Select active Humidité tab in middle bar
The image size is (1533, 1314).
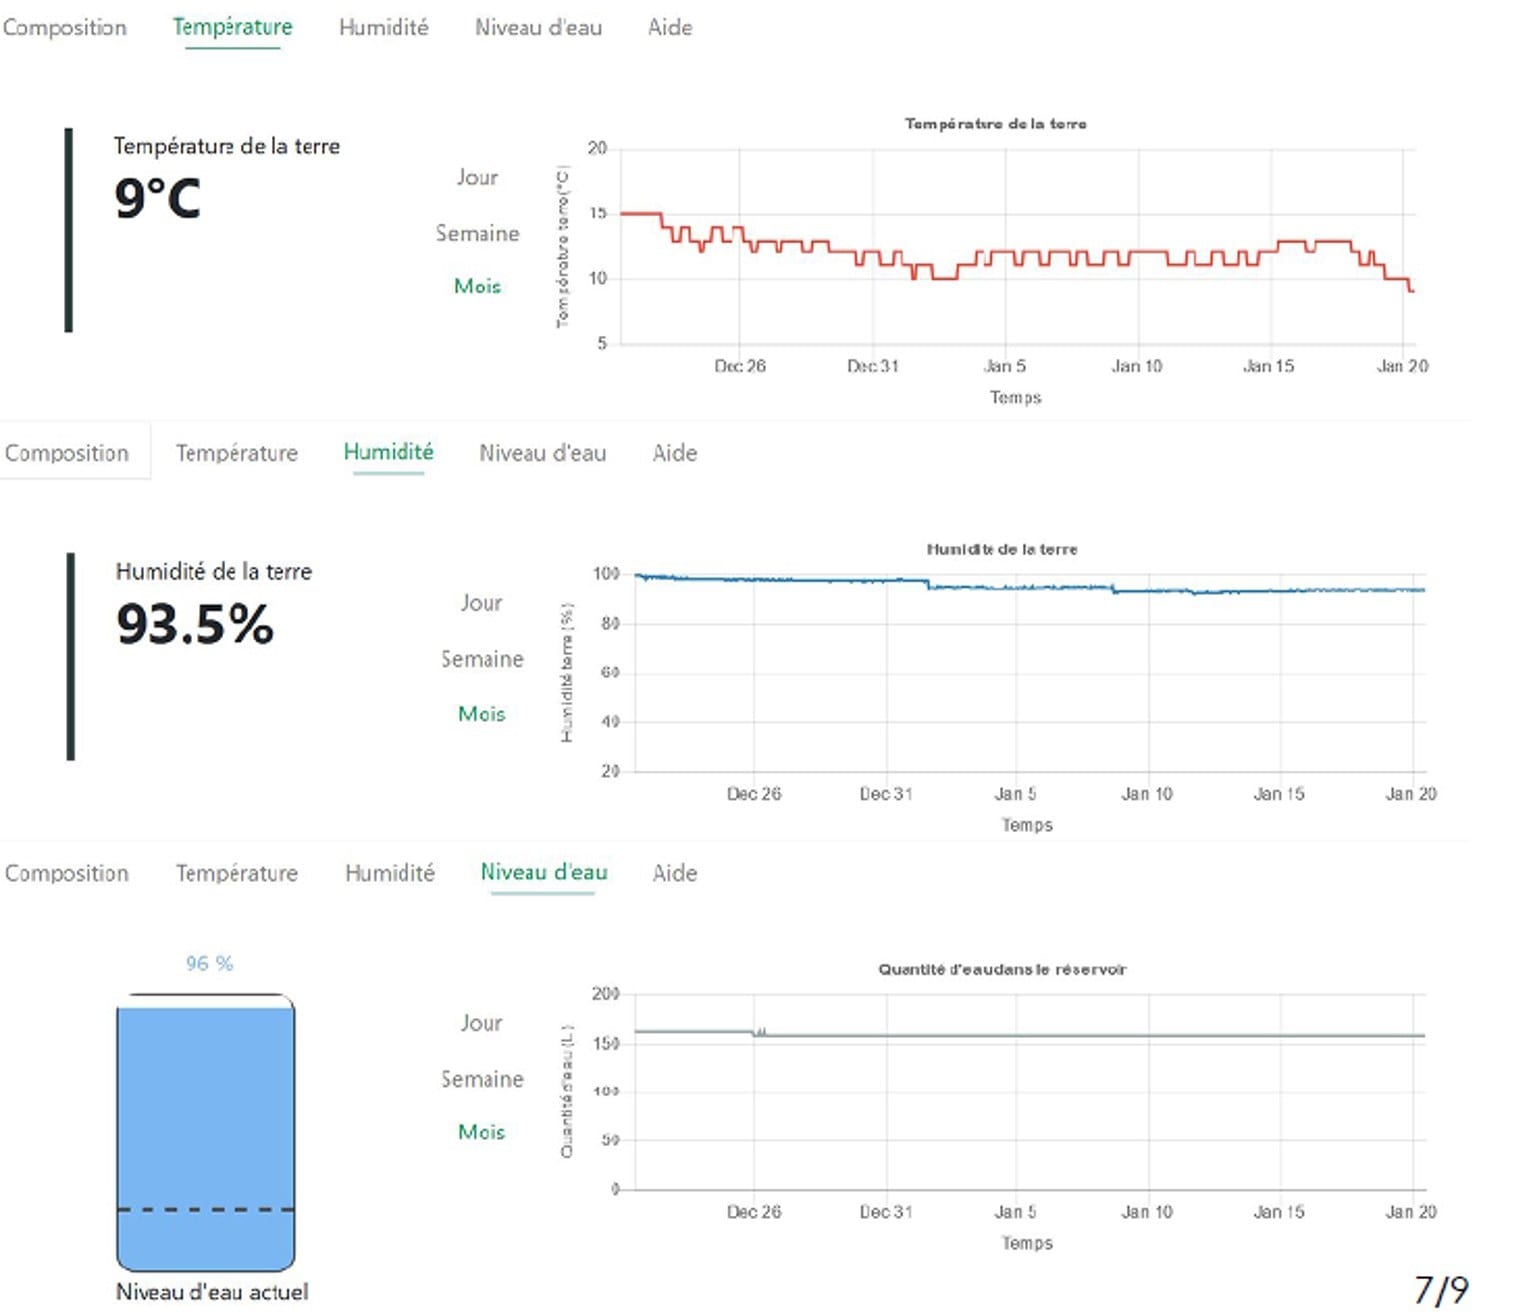(x=389, y=452)
